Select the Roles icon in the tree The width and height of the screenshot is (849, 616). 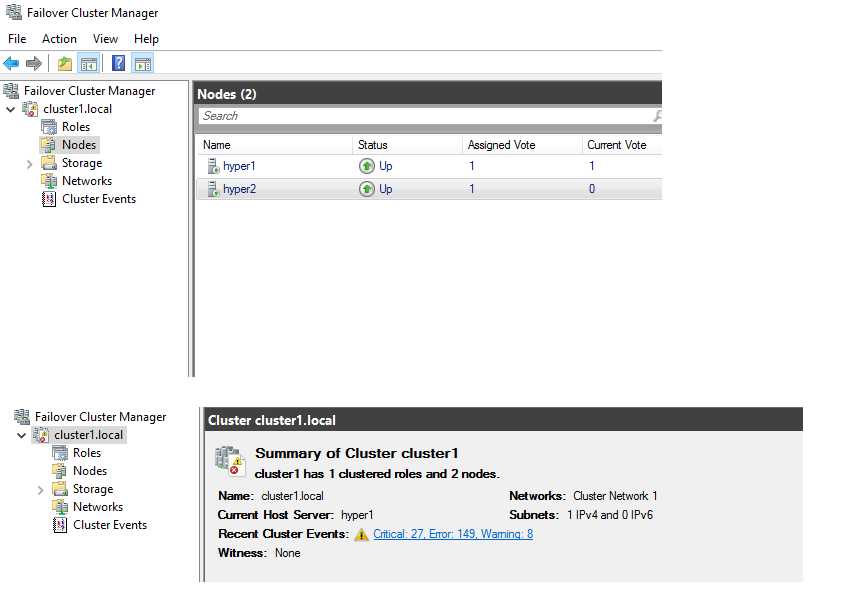coord(48,126)
